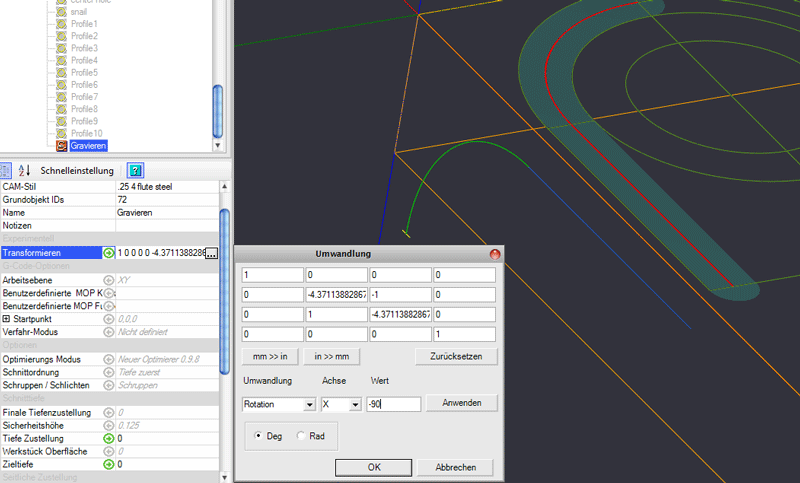800x483 pixels.
Task: Click the Wert input field containing -90
Action: [x=392, y=404]
